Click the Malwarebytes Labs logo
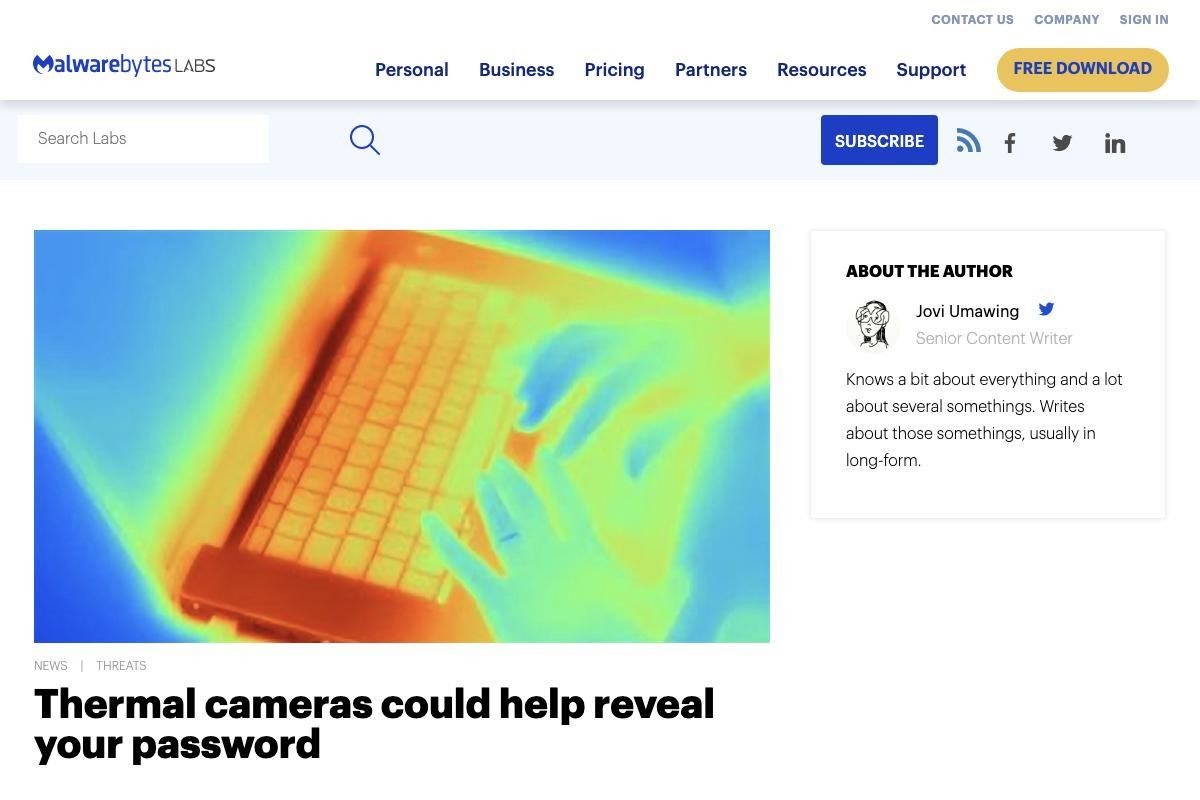 (124, 66)
